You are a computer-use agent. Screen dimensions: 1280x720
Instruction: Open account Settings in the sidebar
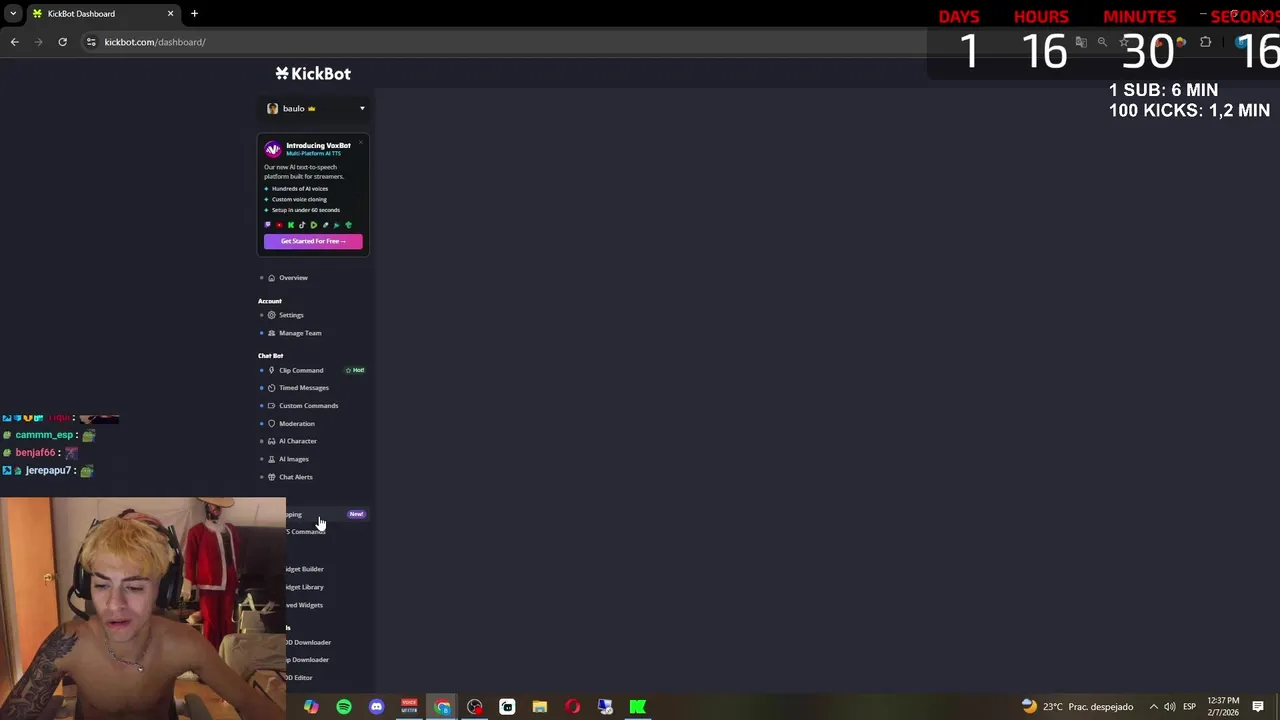[291, 315]
